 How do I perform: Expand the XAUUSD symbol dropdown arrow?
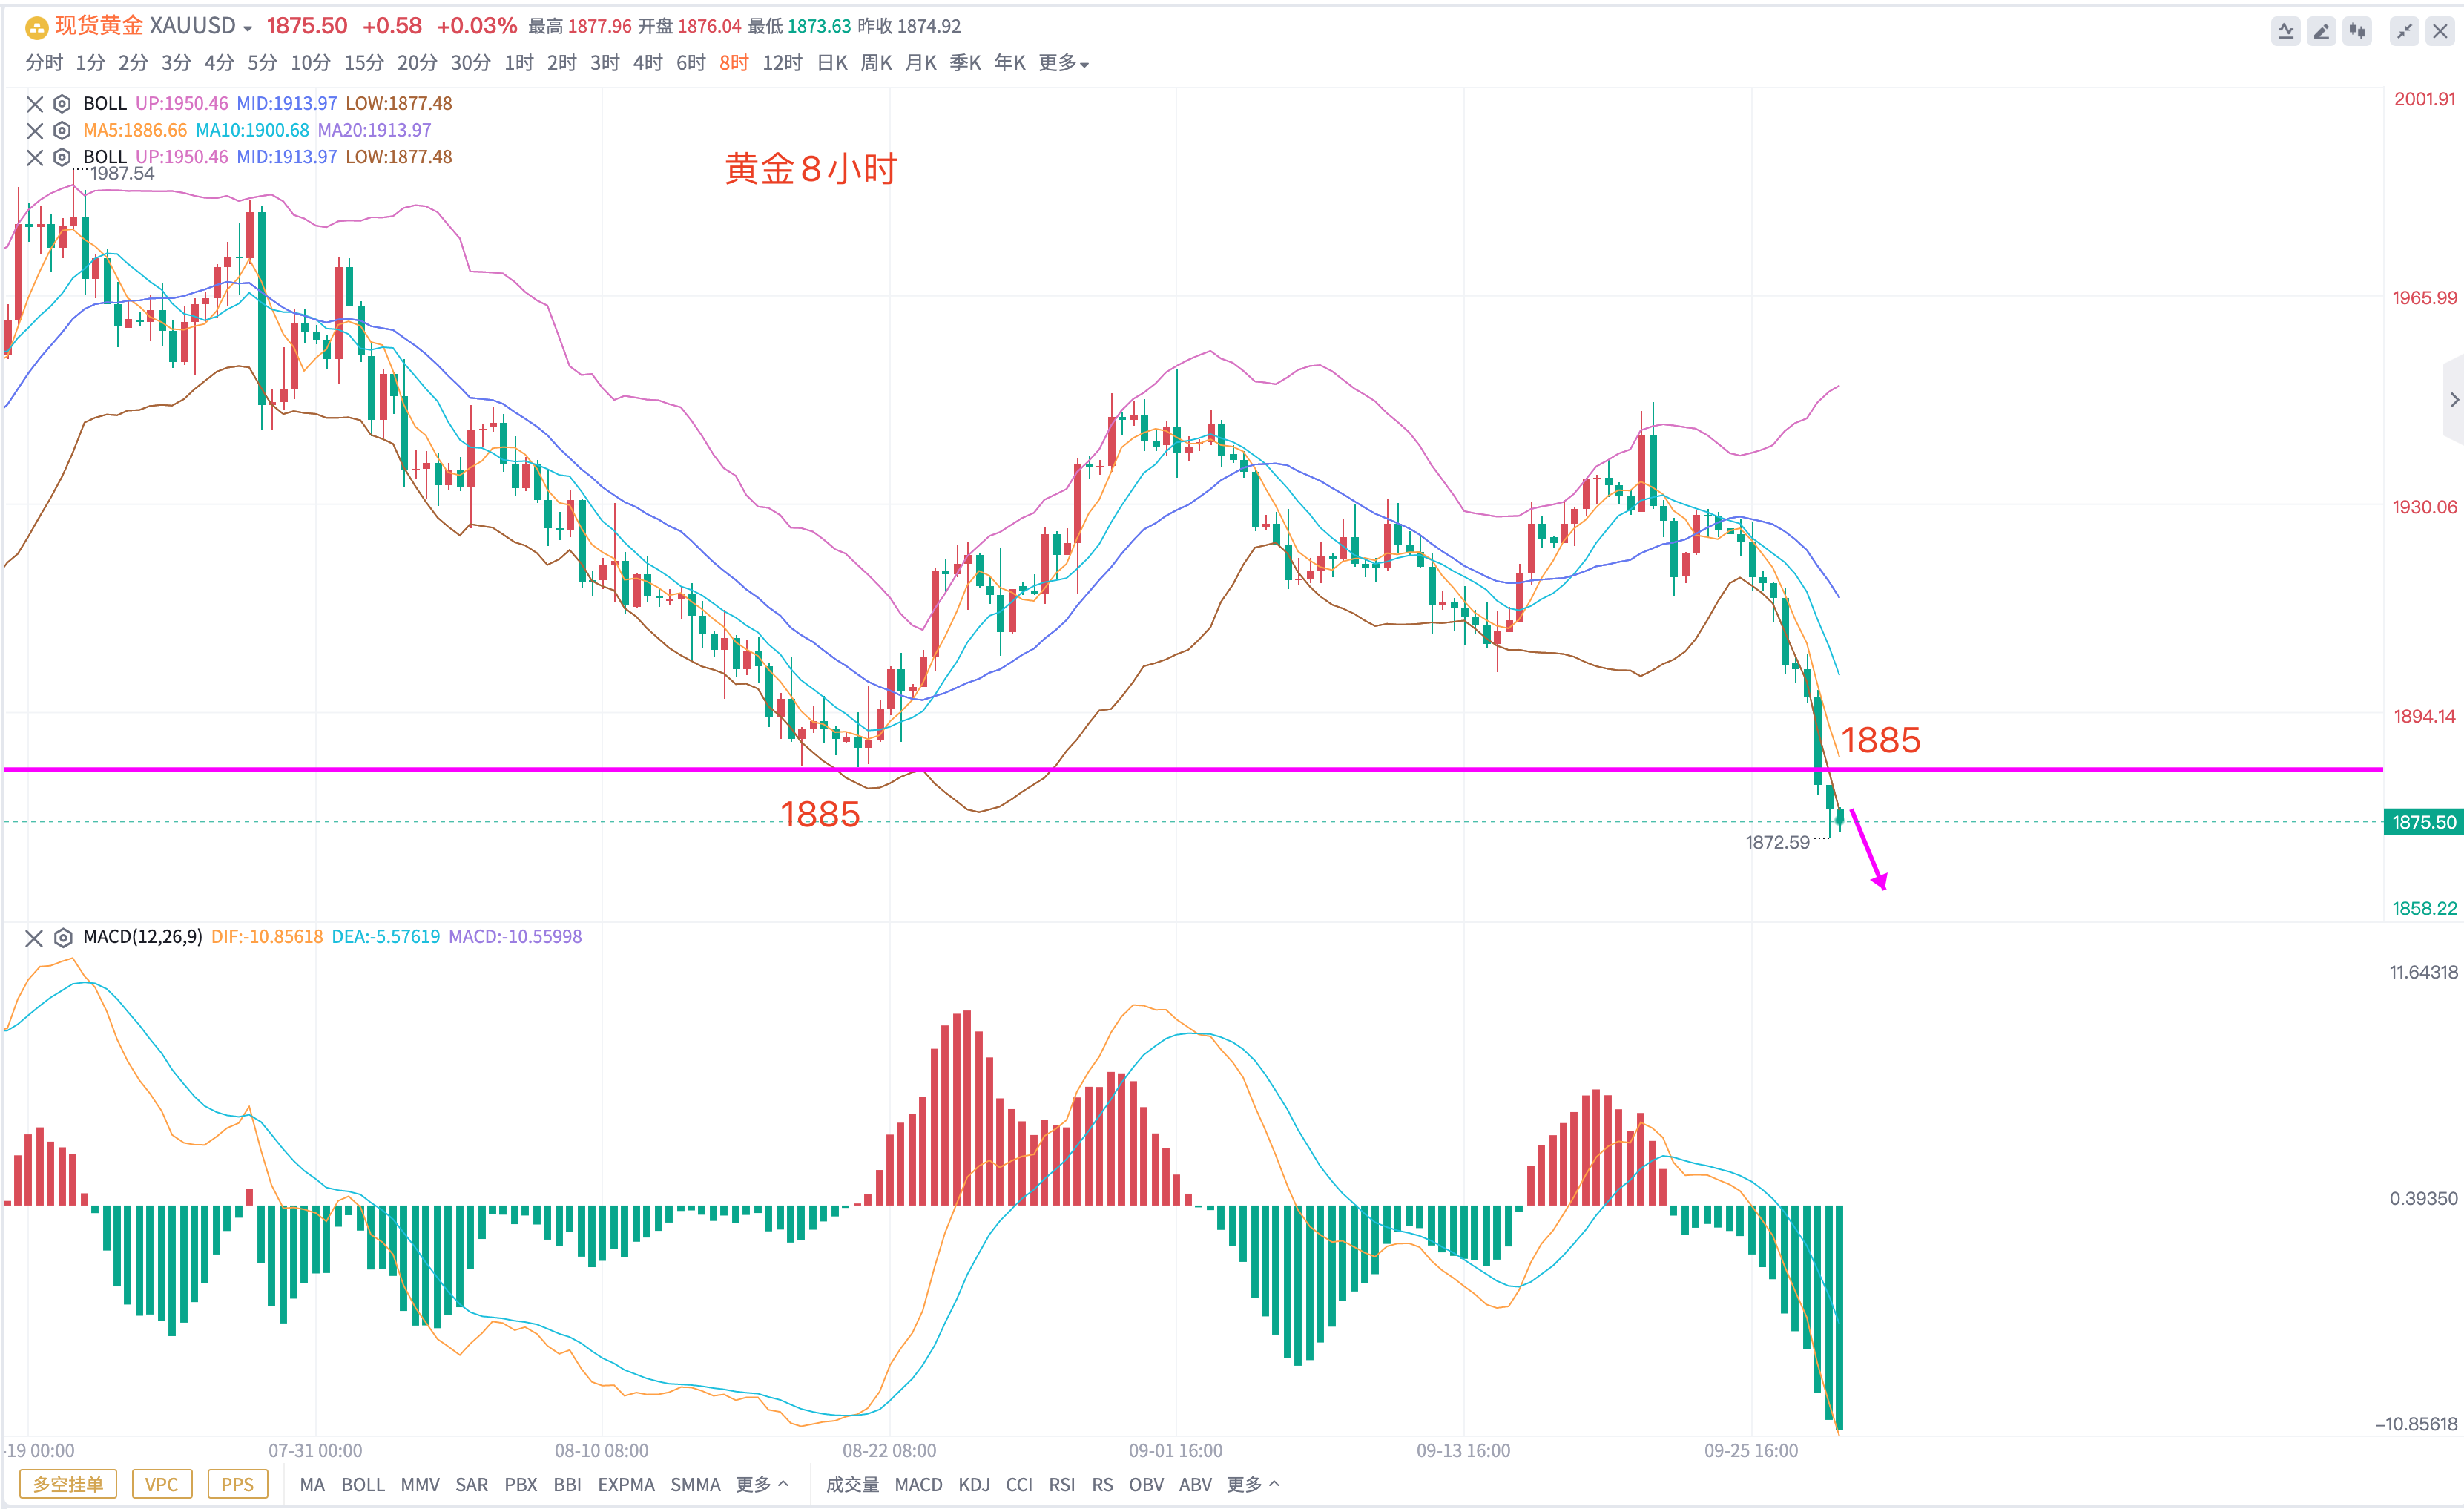(248, 28)
